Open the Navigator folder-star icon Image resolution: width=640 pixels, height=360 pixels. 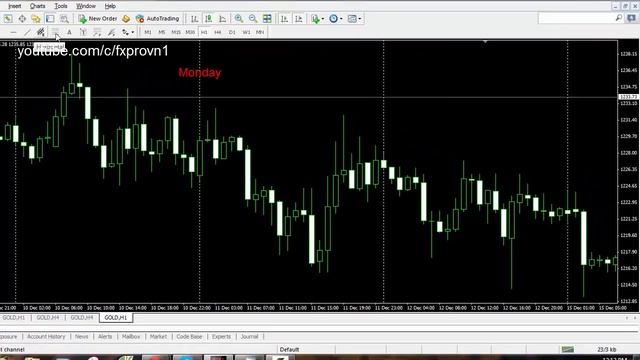click(x=36, y=19)
